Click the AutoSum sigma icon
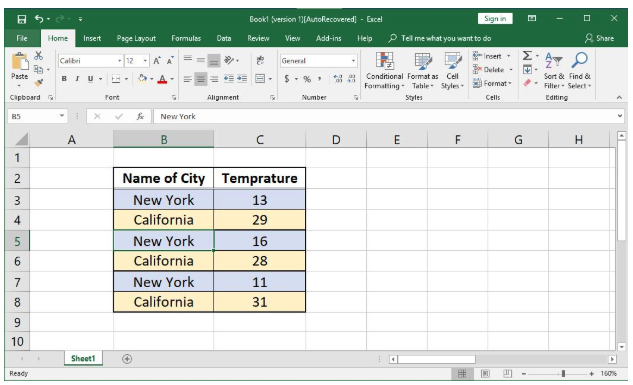 tap(527, 56)
